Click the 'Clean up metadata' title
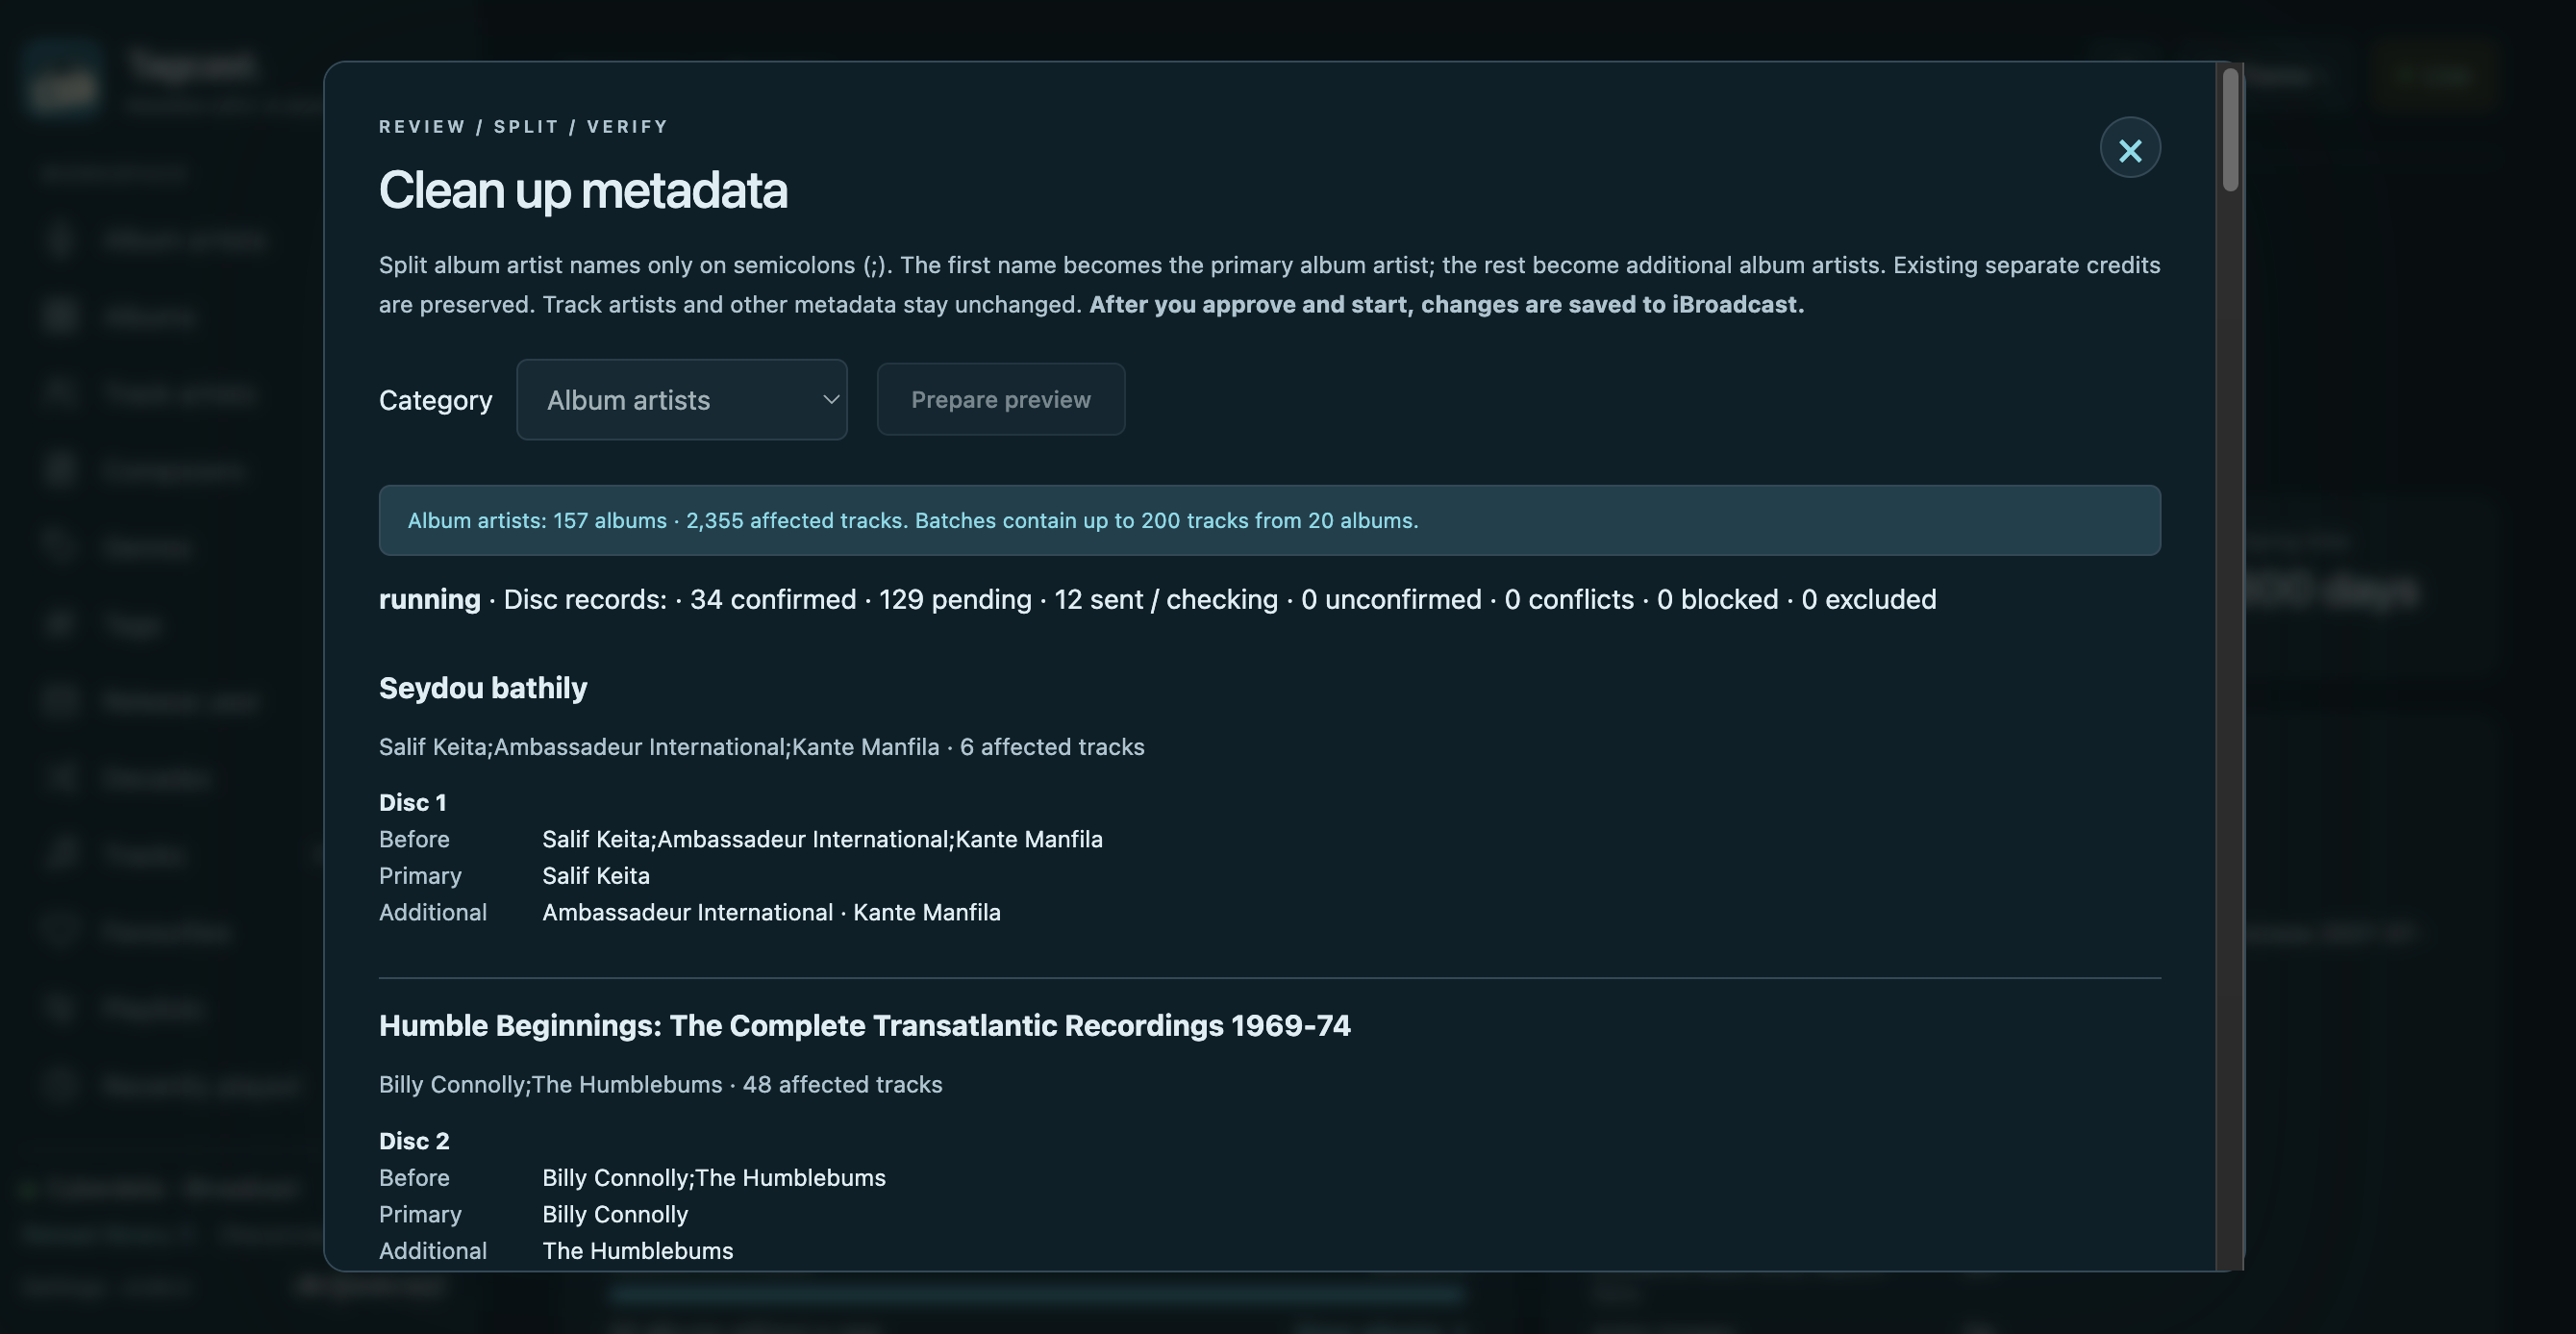The image size is (2576, 1334). tap(583, 190)
